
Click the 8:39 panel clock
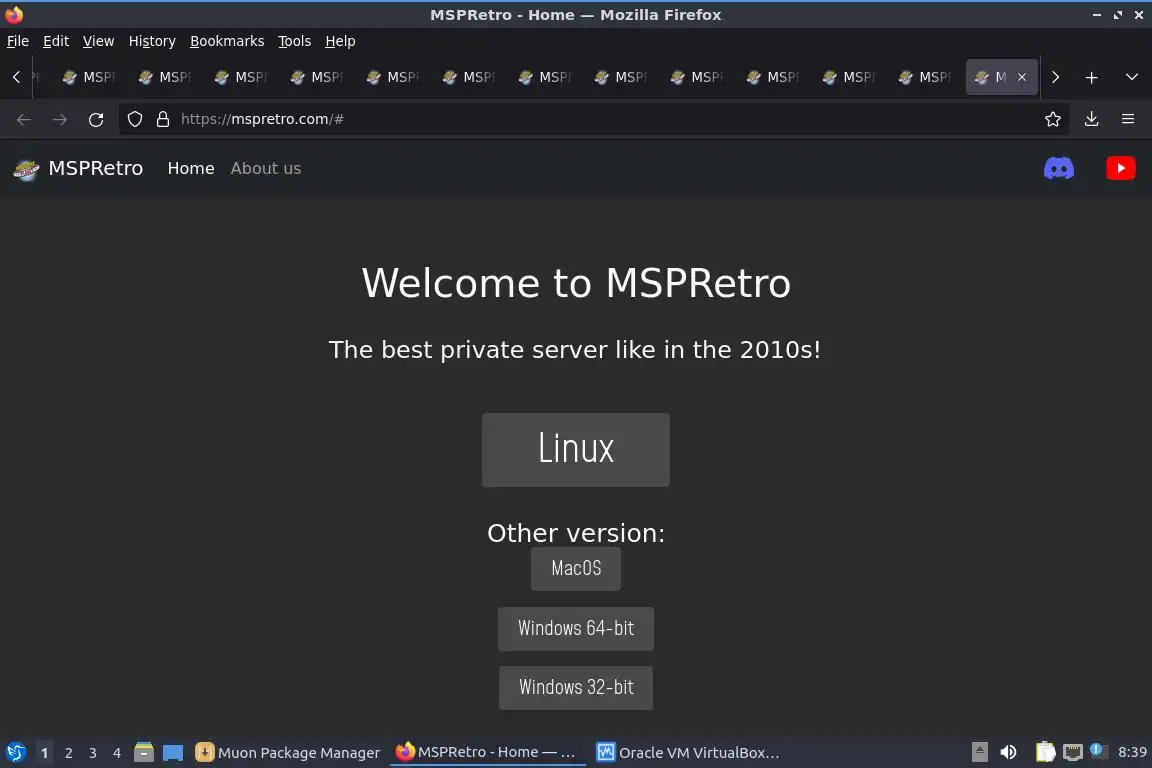coord(1132,752)
